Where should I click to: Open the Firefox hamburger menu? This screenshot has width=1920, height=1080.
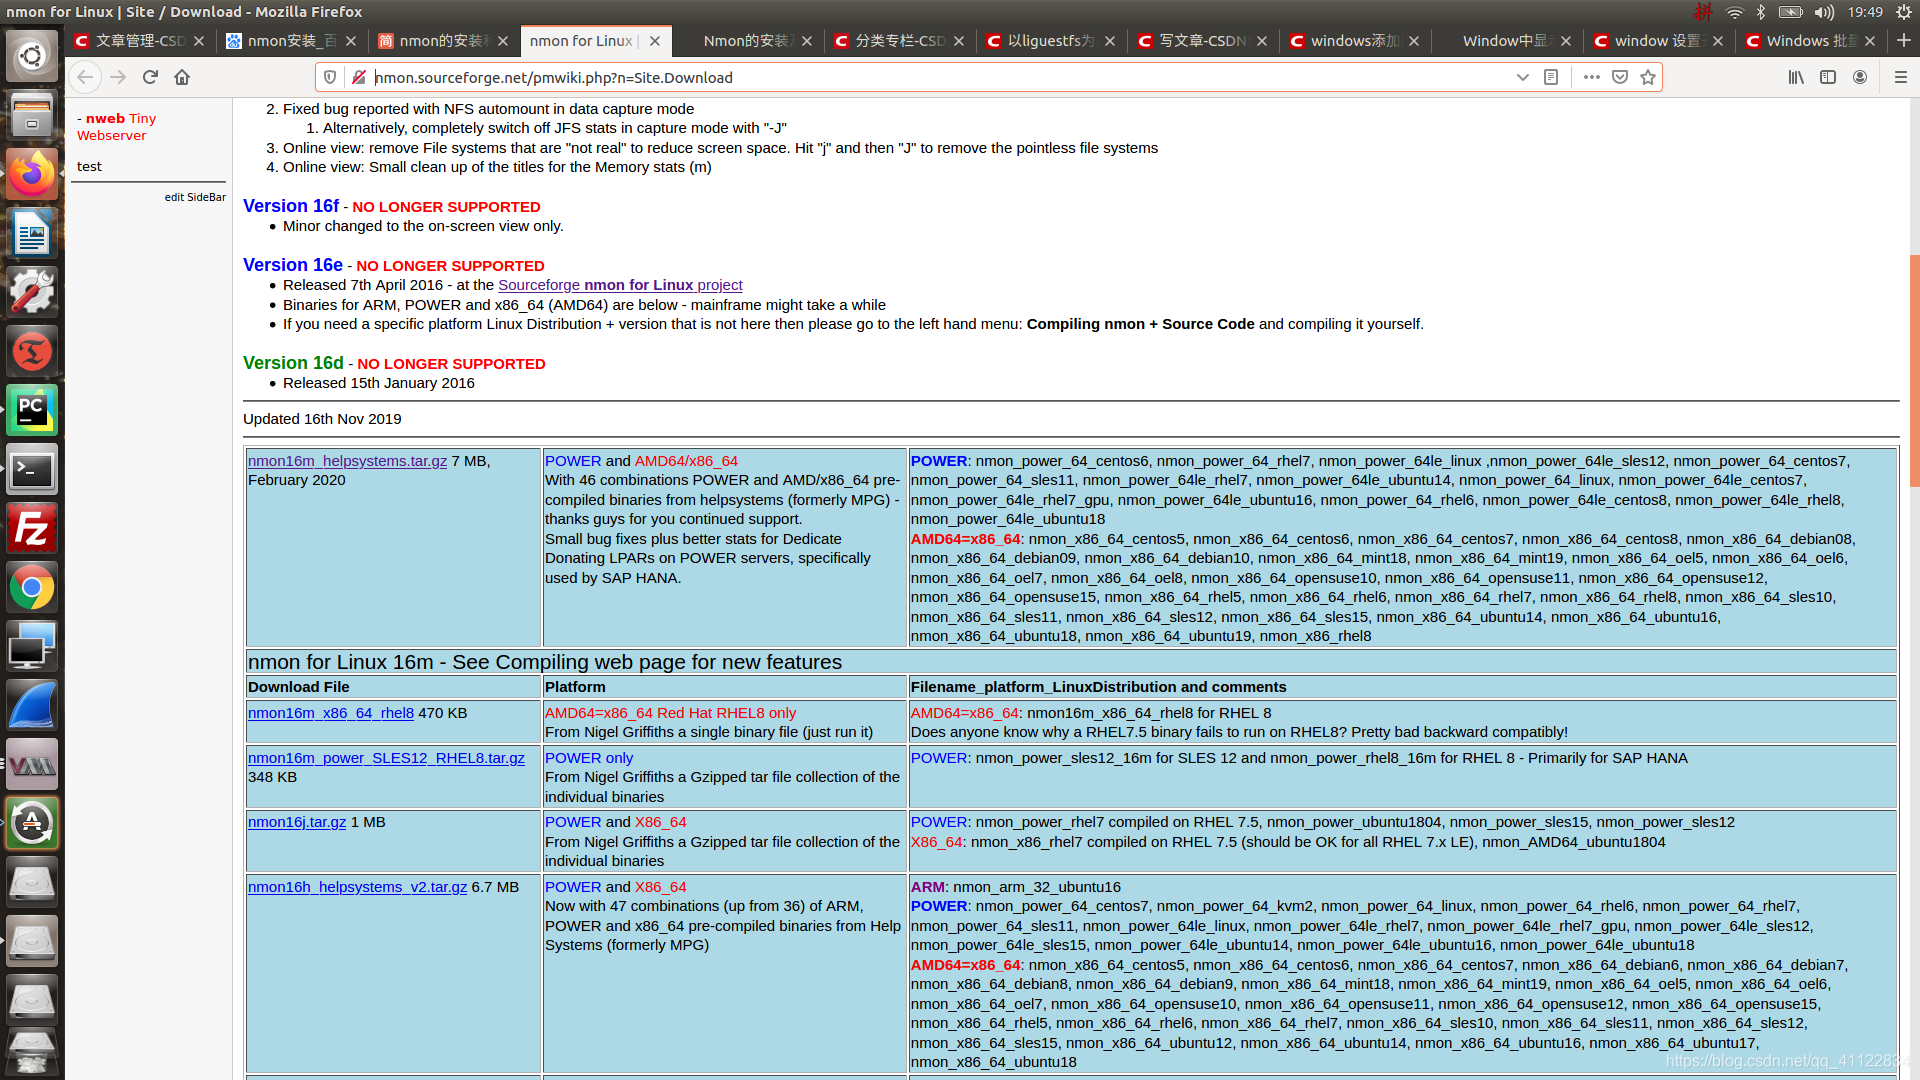click(1901, 77)
